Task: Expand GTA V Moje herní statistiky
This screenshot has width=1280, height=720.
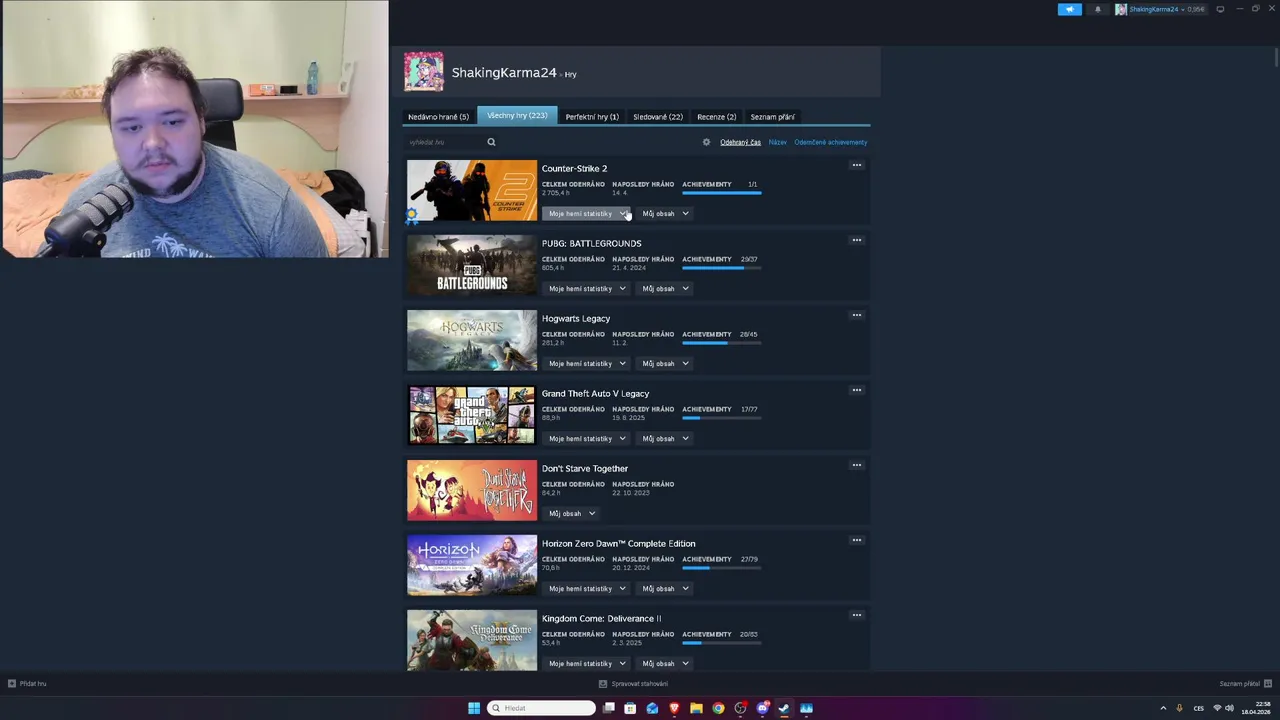Action: (587, 438)
